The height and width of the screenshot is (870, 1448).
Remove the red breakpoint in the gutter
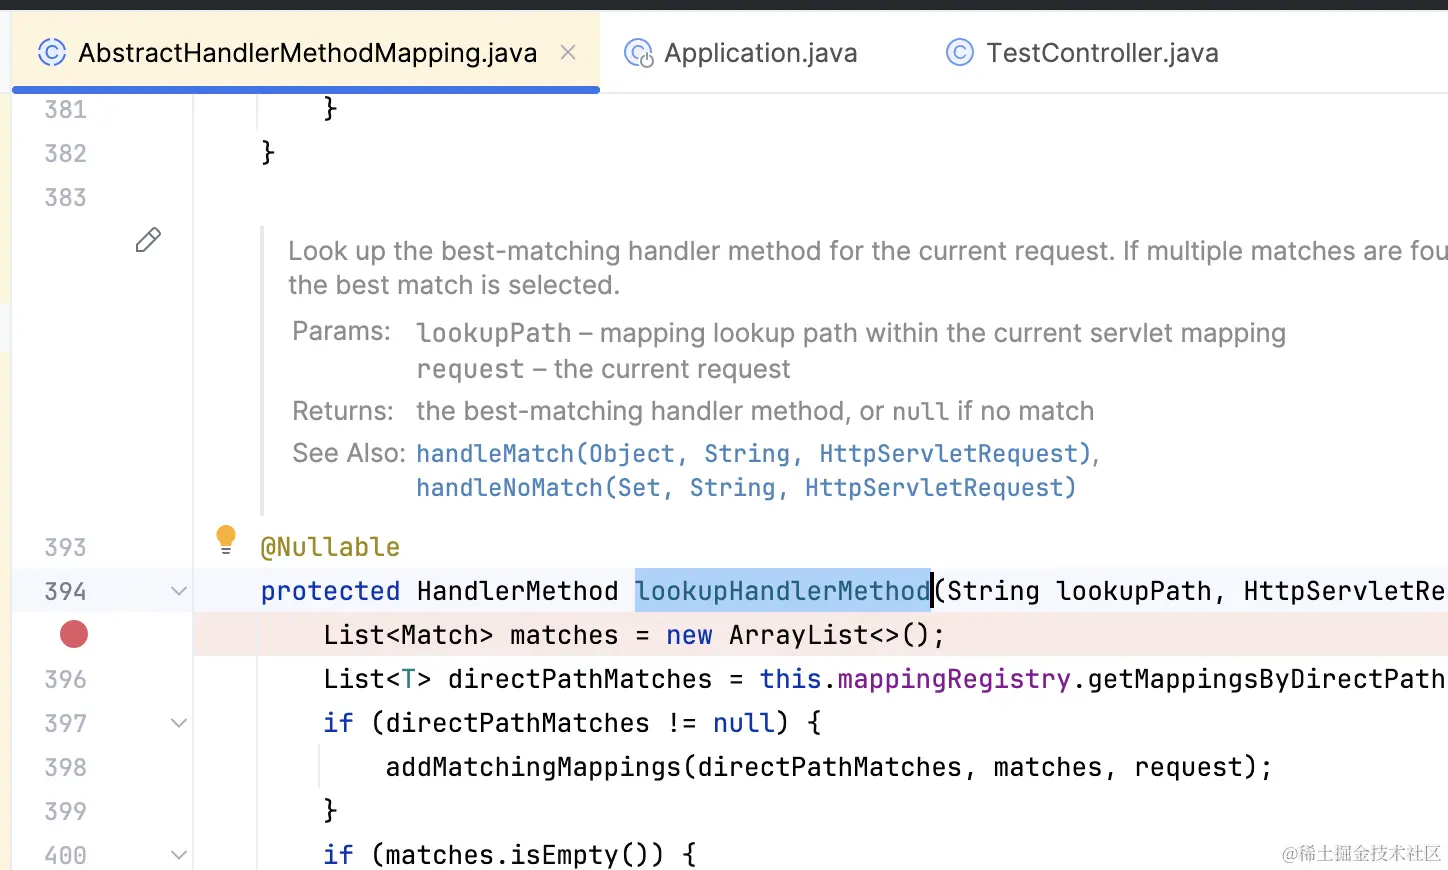click(x=74, y=634)
